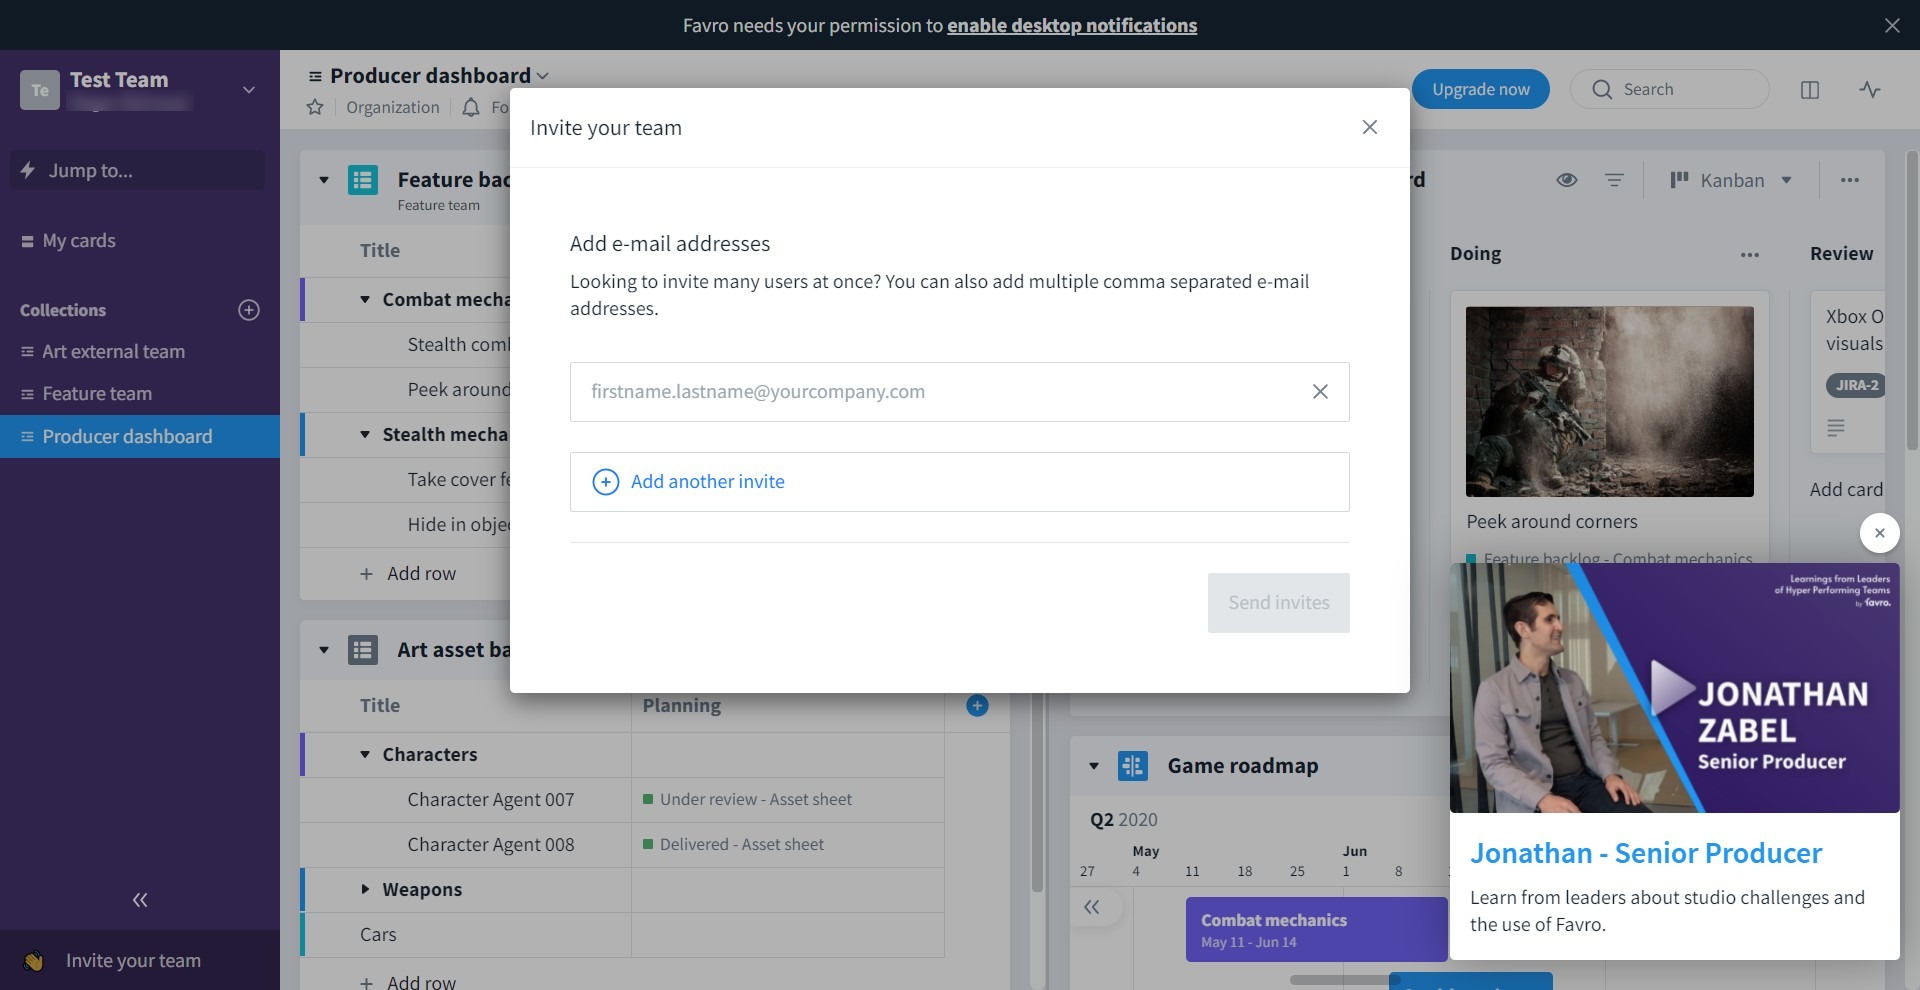Open the Kanban view dropdown
The height and width of the screenshot is (990, 1920).
coord(1731,180)
